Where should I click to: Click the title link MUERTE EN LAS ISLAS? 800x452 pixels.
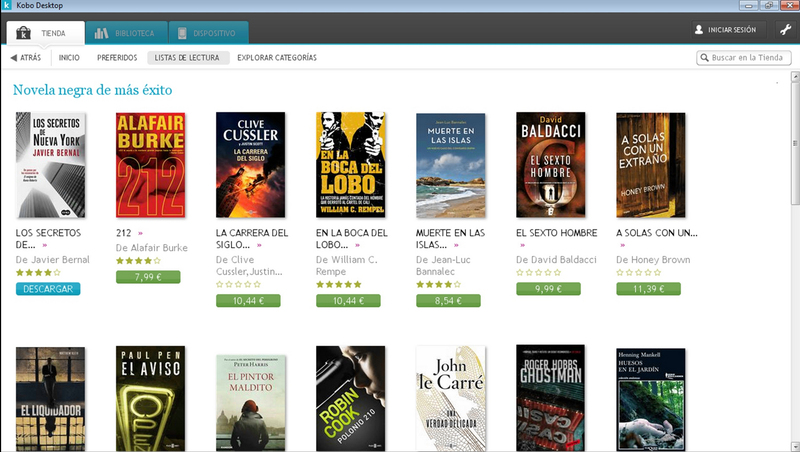tap(451, 238)
